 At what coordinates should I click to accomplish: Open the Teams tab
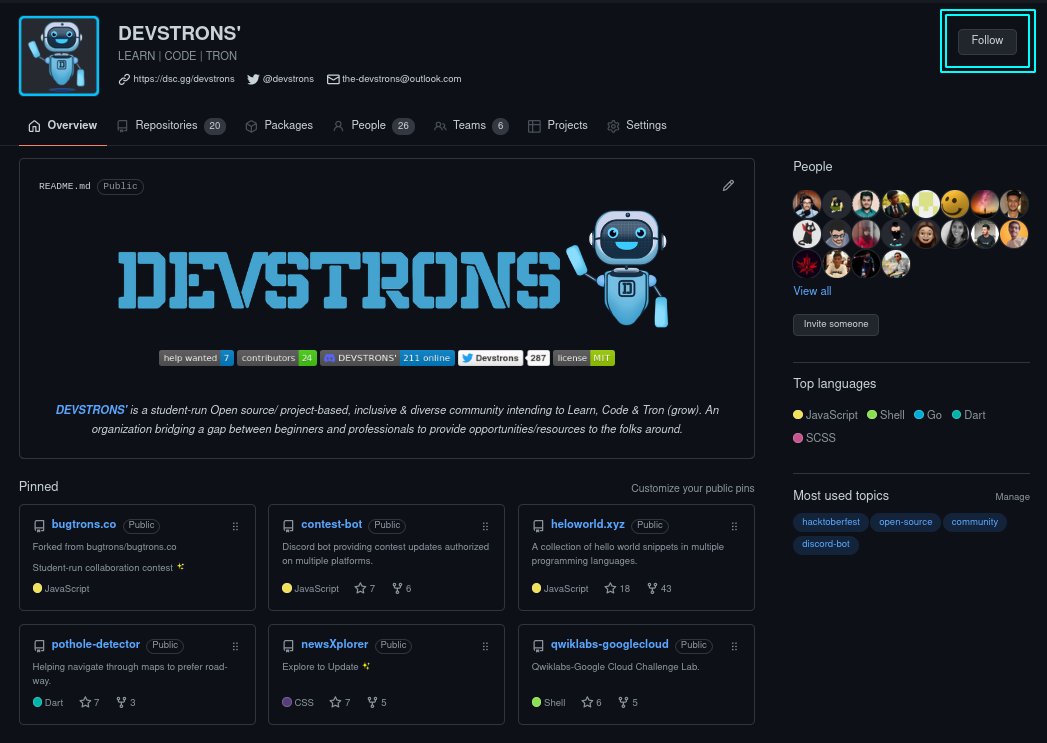click(471, 126)
